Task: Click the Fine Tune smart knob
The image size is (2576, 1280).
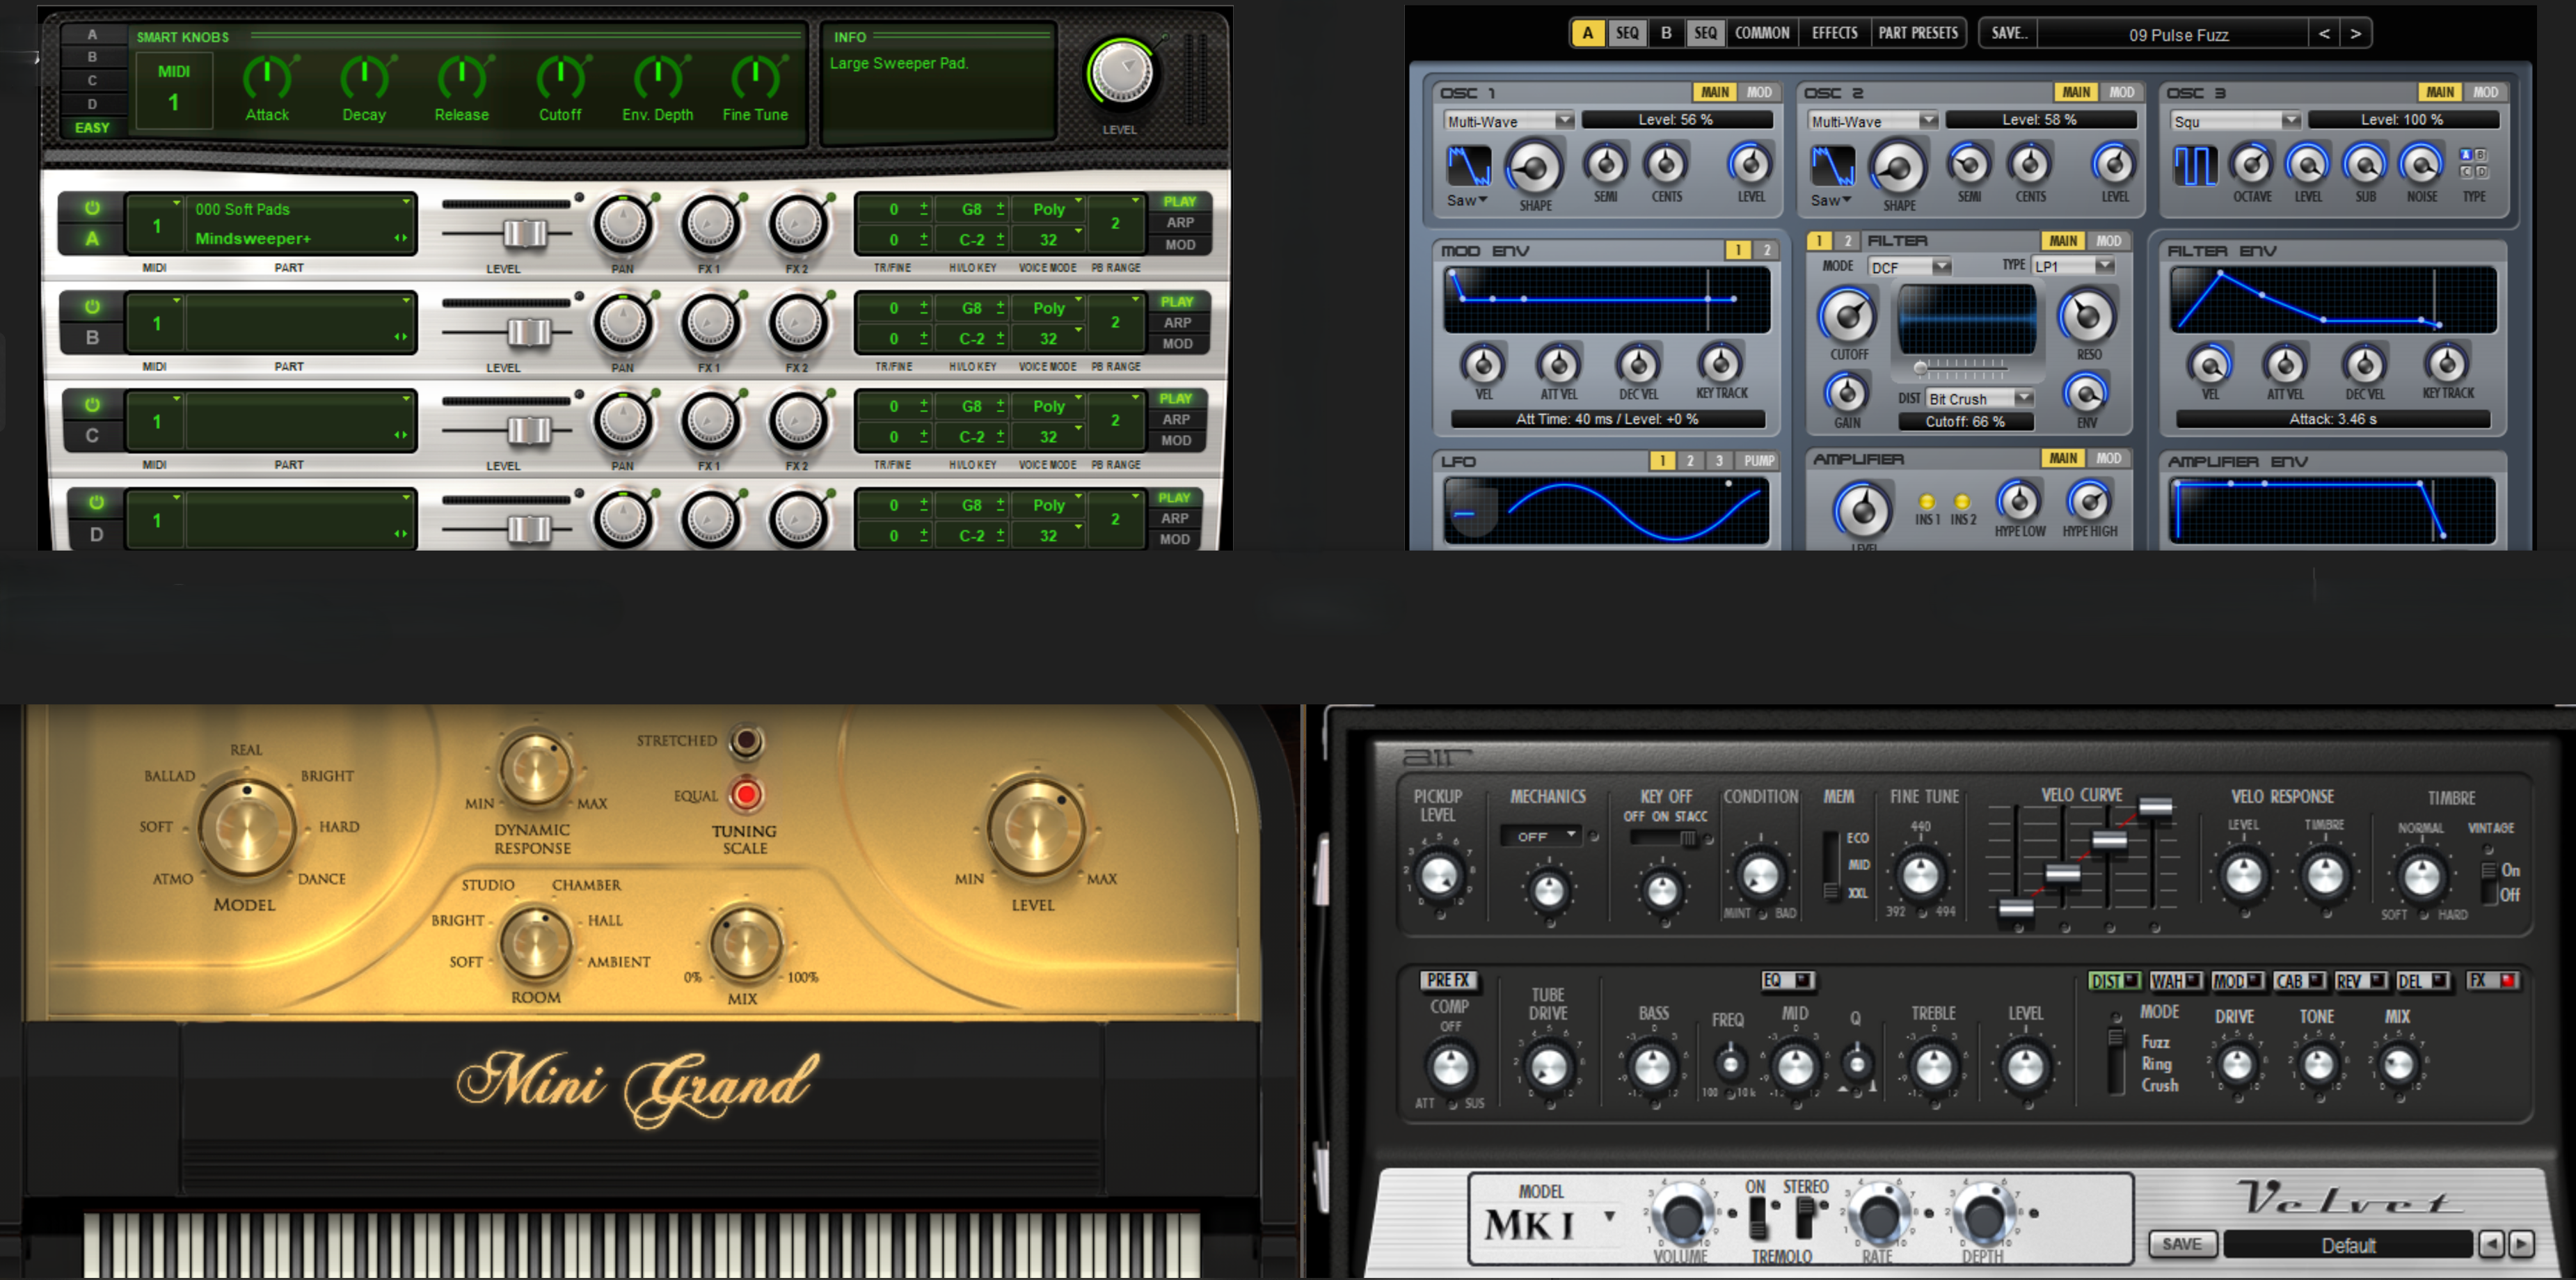Action: (756, 78)
